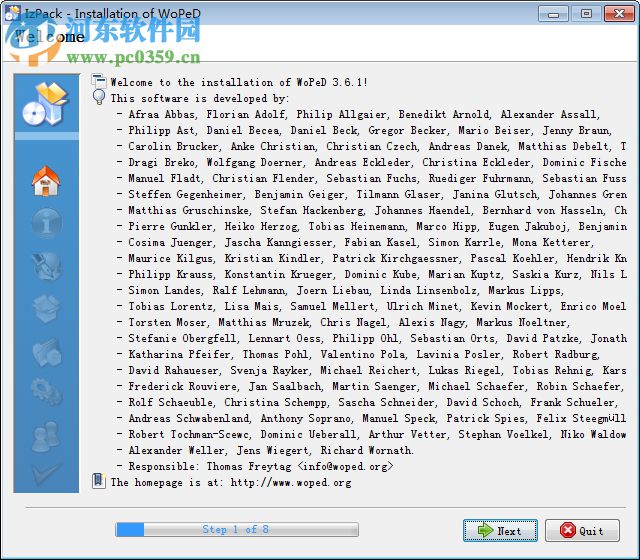Click the 'Responsible: Thomas Freytag' line
Screen dimensions: 640x560
pos(255,467)
